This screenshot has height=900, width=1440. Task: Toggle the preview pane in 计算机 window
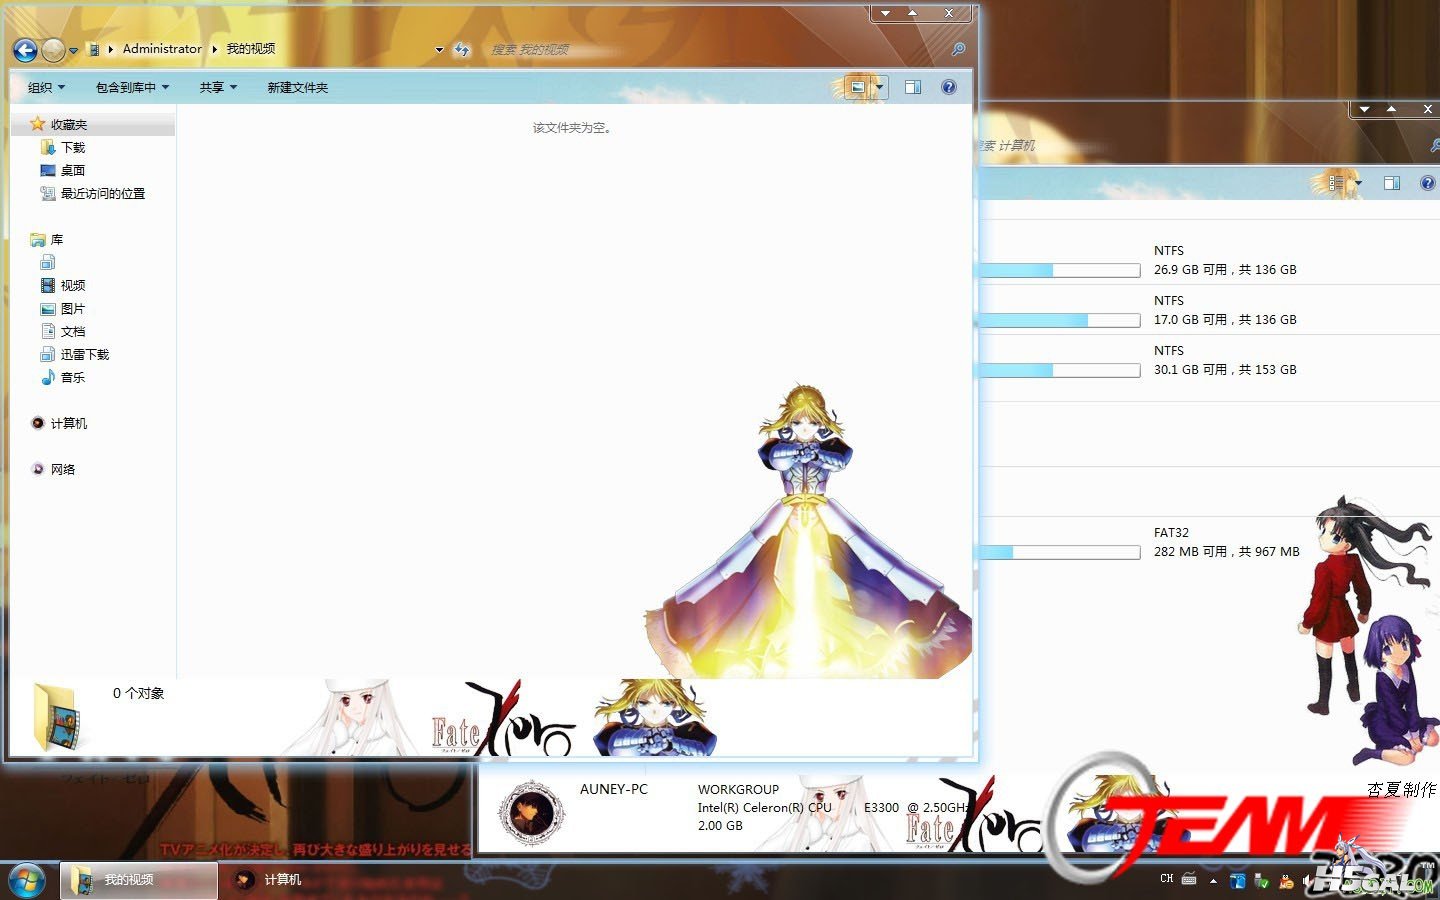tap(1391, 183)
